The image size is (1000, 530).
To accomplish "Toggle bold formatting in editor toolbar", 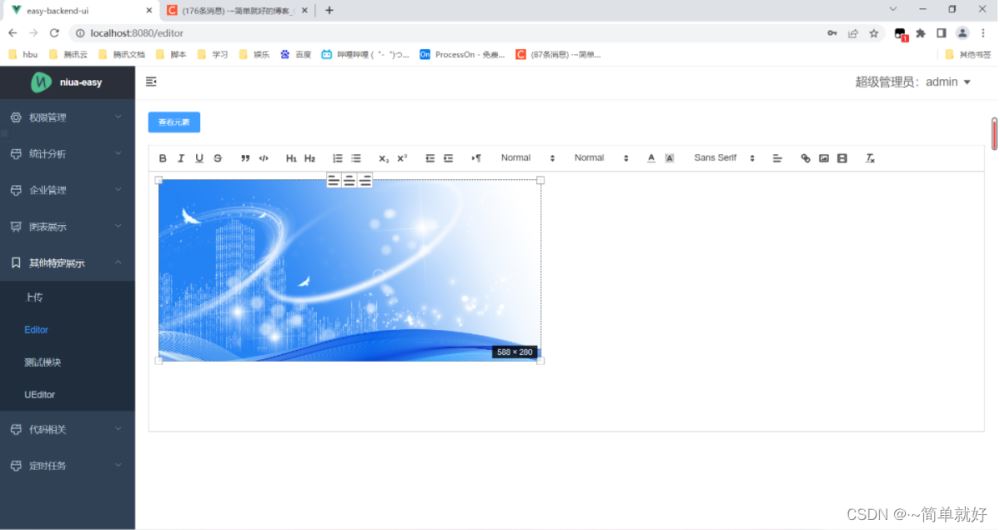I will (x=163, y=158).
